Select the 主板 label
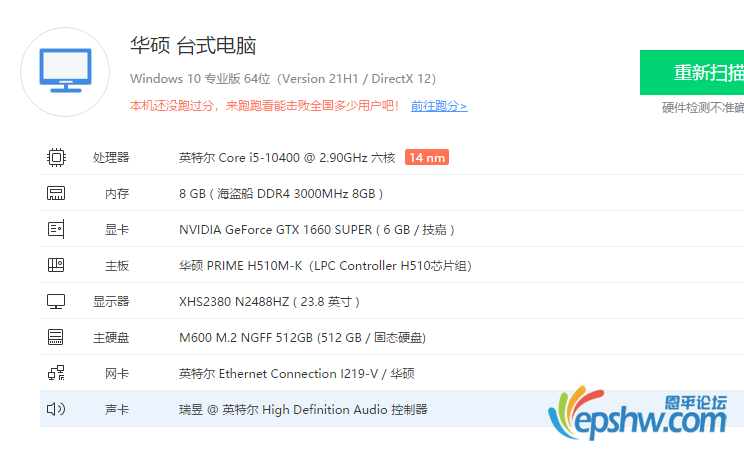Viewport: 744px width, 451px height. pos(117,266)
